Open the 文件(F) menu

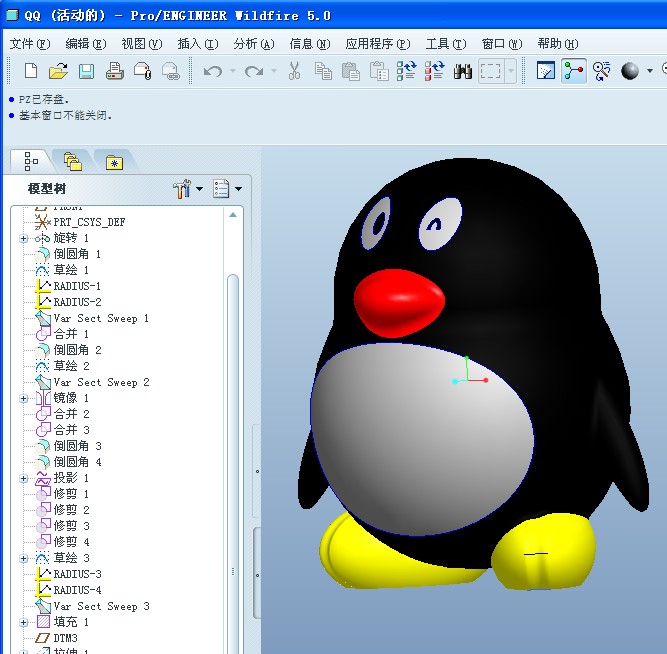(x=30, y=44)
